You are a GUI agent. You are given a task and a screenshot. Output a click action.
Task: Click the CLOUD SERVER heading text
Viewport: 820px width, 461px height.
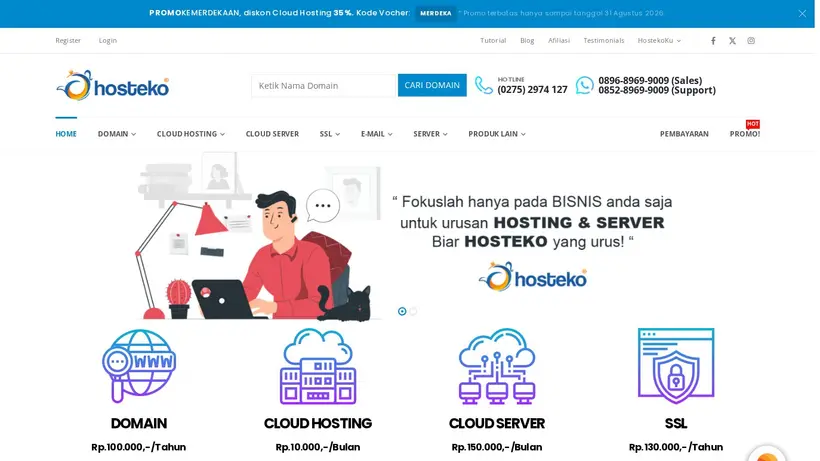[497, 423]
